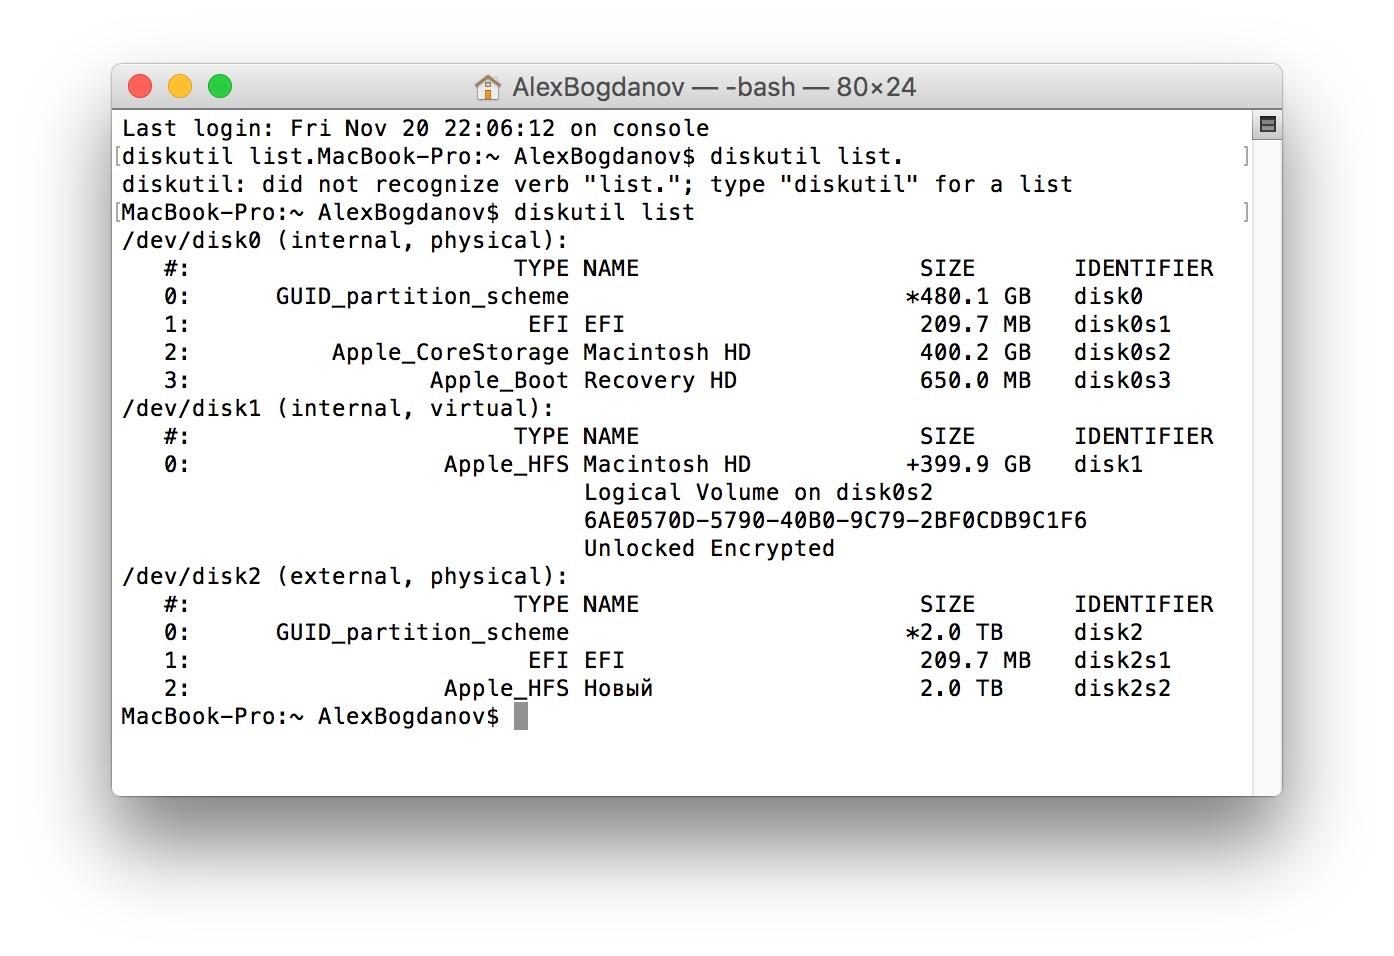
Task: Click 'Logical Volume on disk0s2' line
Action: pos(758,493)
